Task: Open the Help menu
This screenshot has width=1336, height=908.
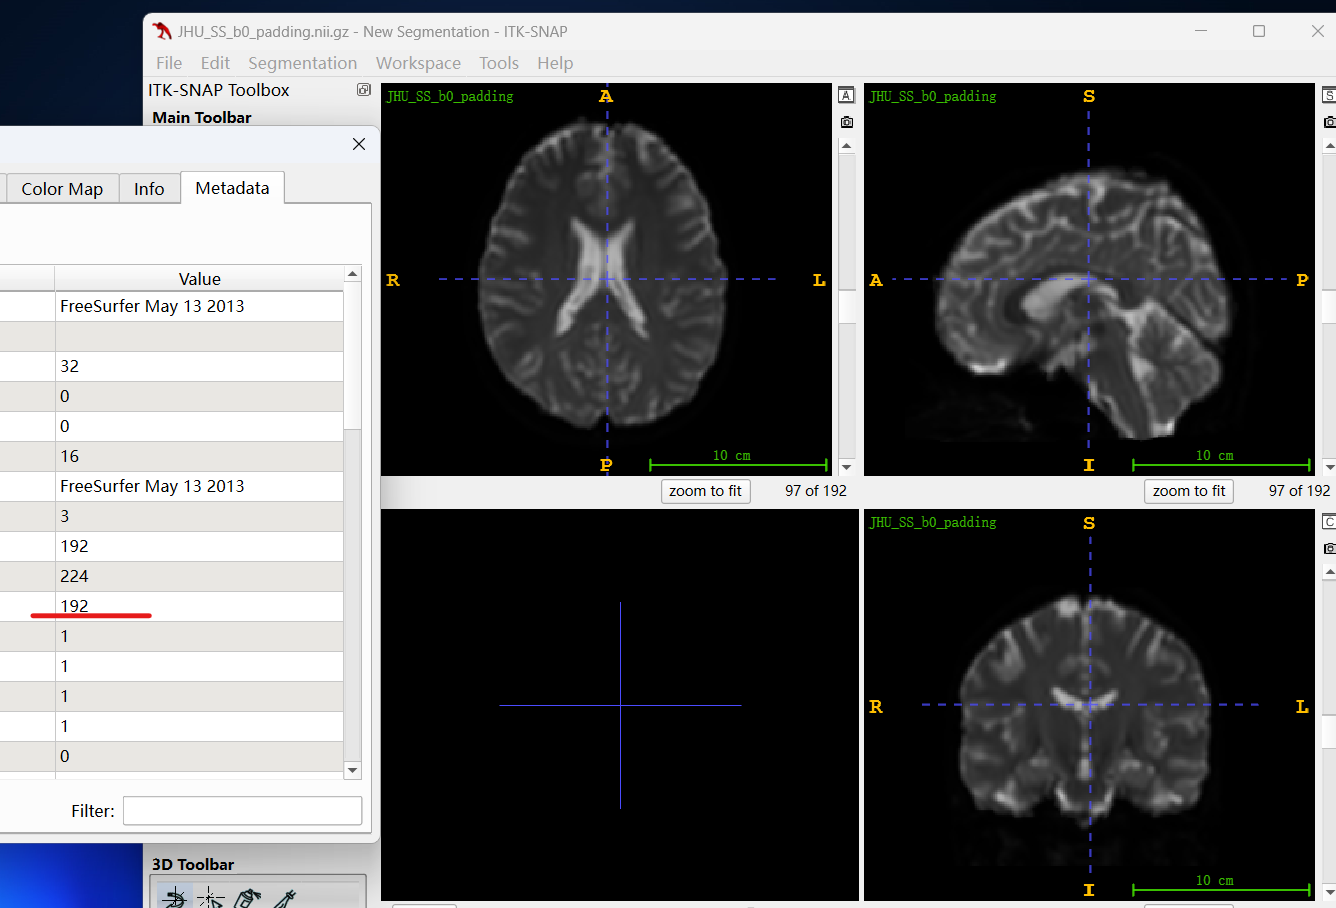Action: pos(555,63)
